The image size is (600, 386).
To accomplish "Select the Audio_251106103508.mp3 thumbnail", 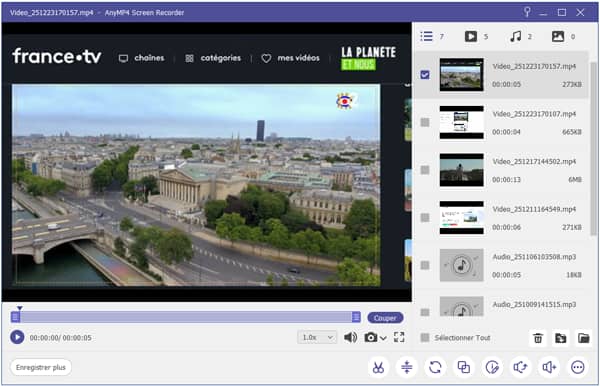I will coord(461,265).
